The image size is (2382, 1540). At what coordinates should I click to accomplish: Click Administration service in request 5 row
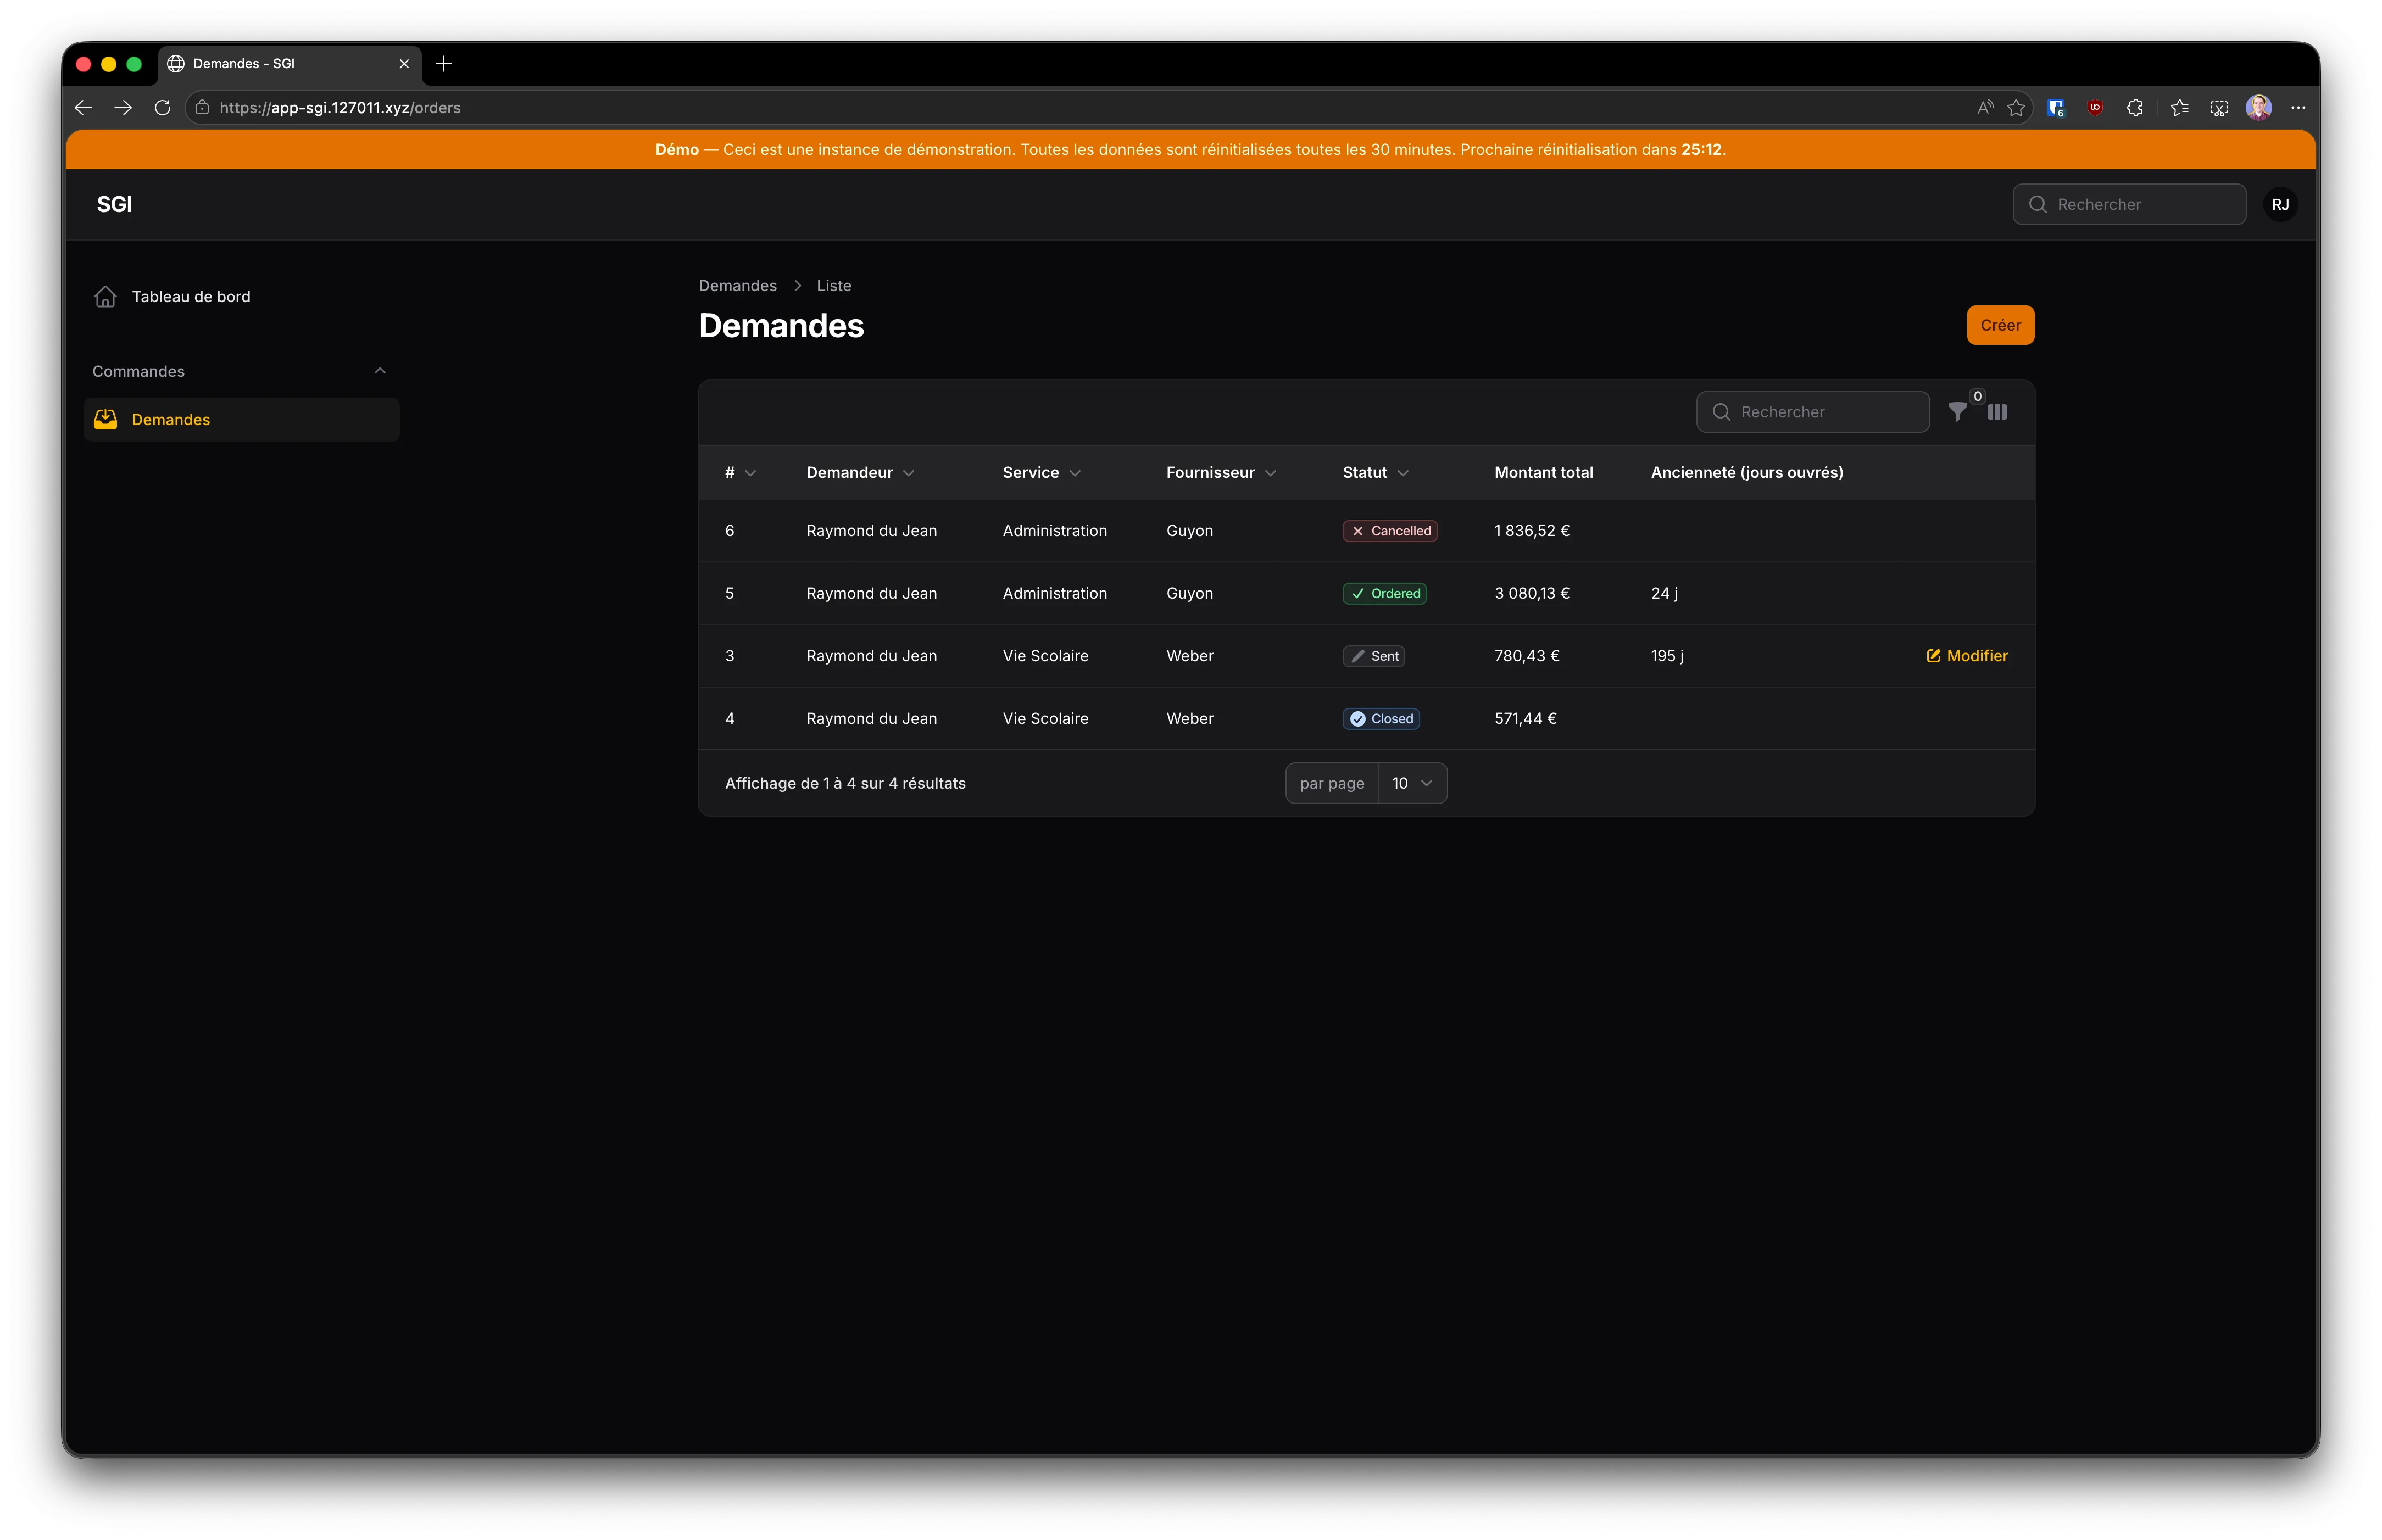[x=1054, y=594]
